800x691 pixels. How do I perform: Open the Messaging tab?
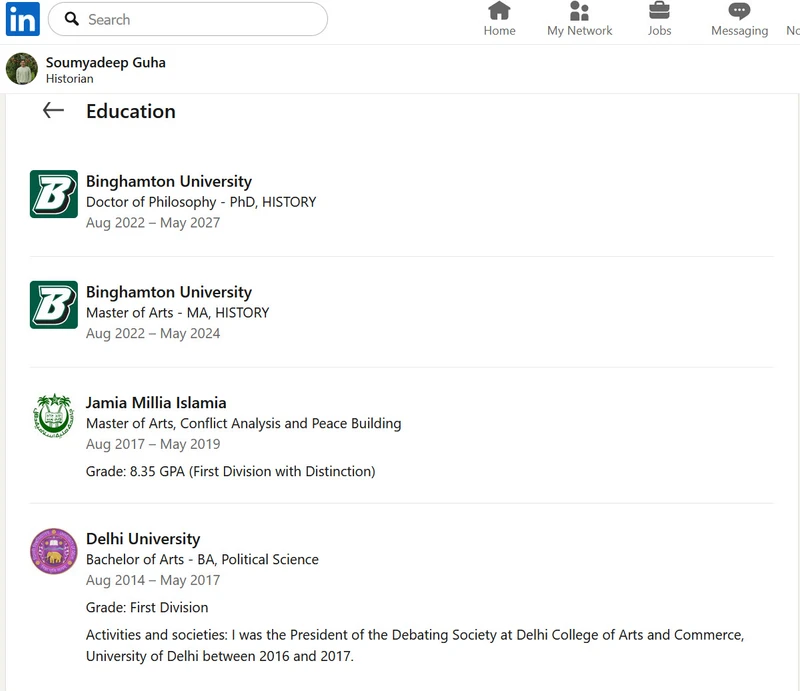click(x=739, y=19)
